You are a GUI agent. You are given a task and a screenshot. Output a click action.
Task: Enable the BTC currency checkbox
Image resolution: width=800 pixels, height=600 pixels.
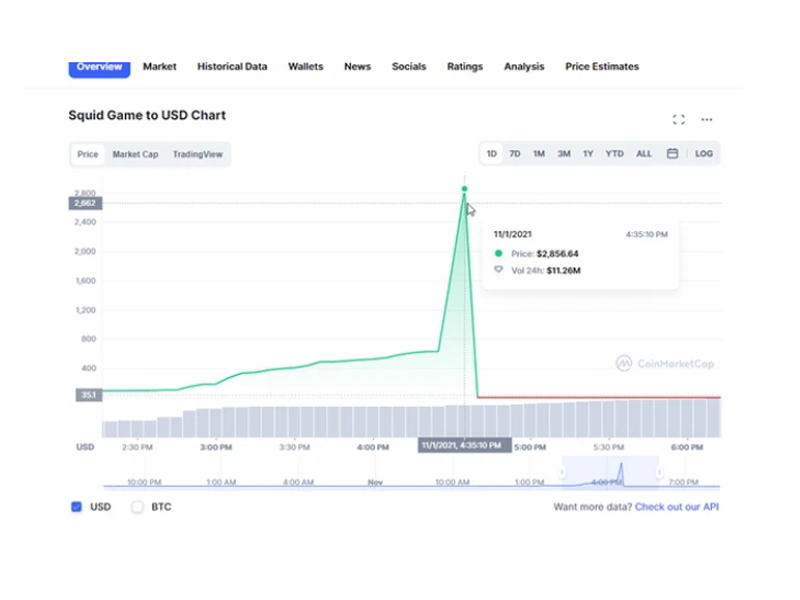click(137, 507)
